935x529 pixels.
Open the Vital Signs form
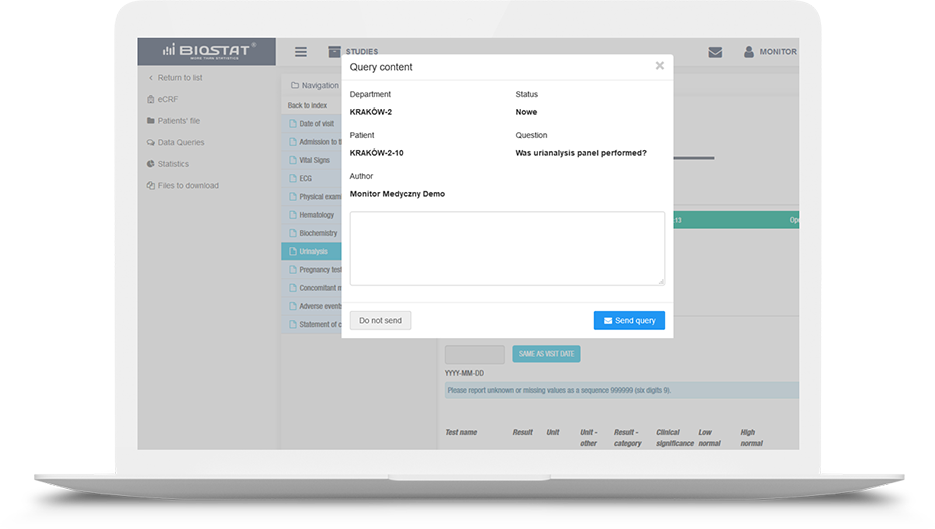[x=311, y=160]
